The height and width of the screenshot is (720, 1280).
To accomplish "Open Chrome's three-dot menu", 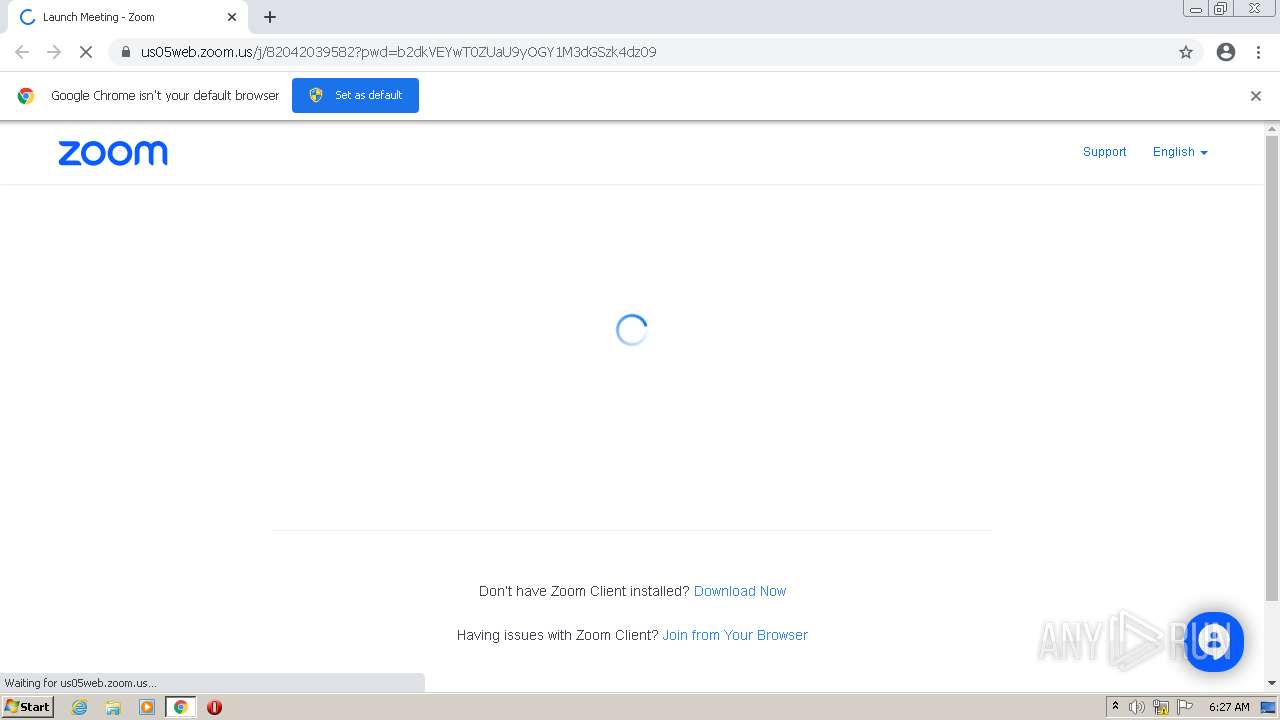I will (1258, 52).
